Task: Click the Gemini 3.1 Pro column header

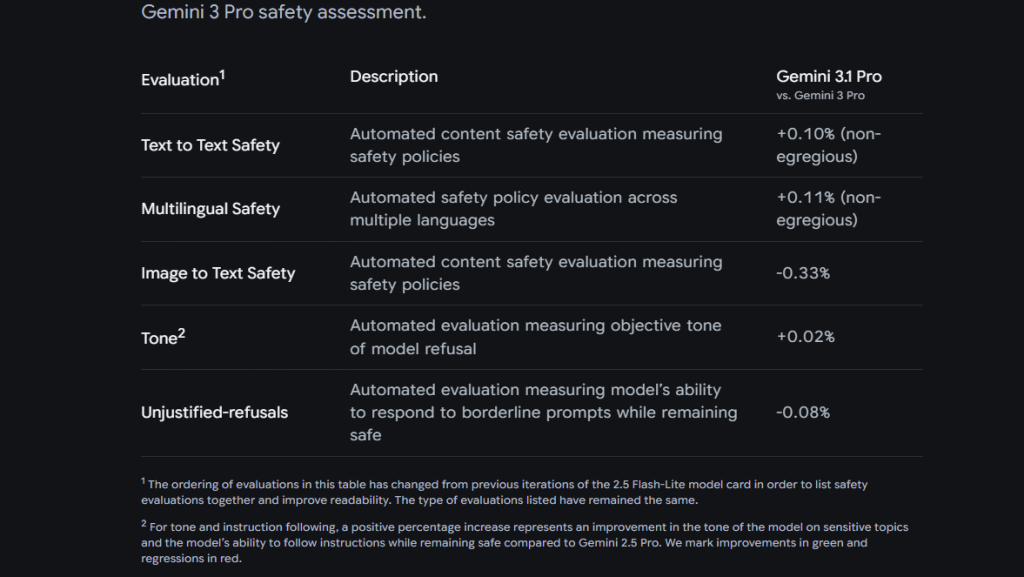Action: tap(829, 77)
